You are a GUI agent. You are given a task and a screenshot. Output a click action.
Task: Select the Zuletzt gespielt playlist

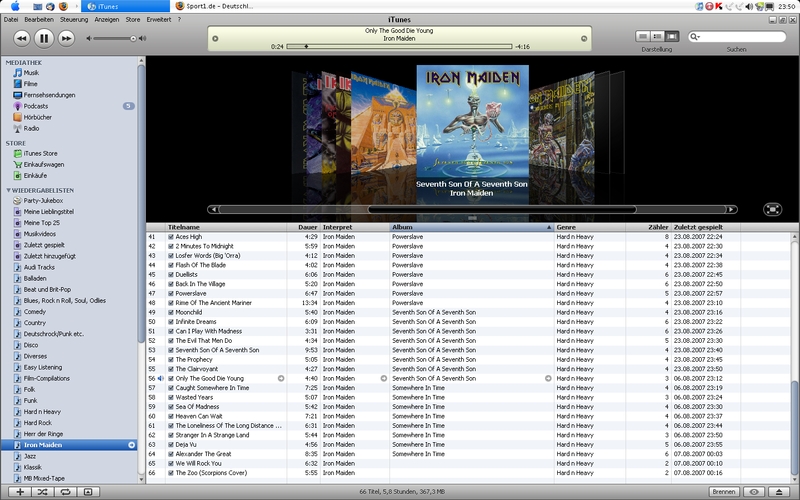pyautogui.click(x=44, y=245)
